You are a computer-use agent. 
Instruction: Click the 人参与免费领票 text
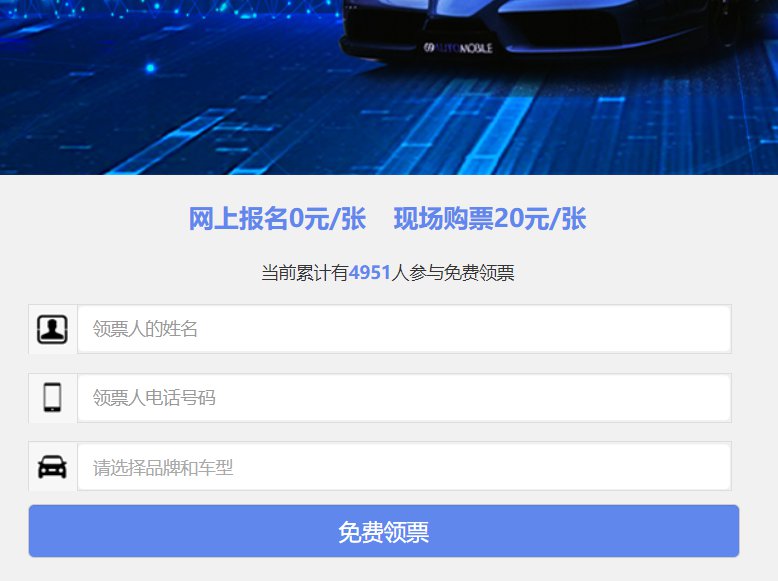(x=452, y=273)
